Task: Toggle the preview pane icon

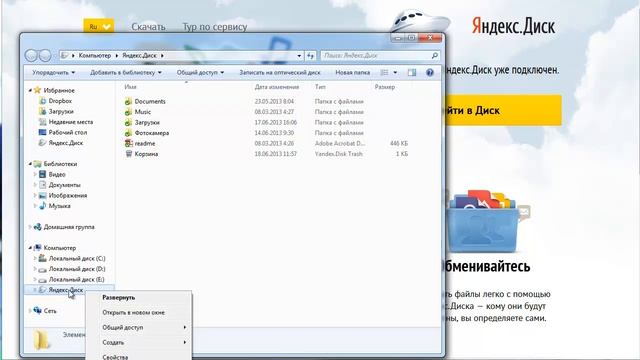Action: click(x=412, y=73)
